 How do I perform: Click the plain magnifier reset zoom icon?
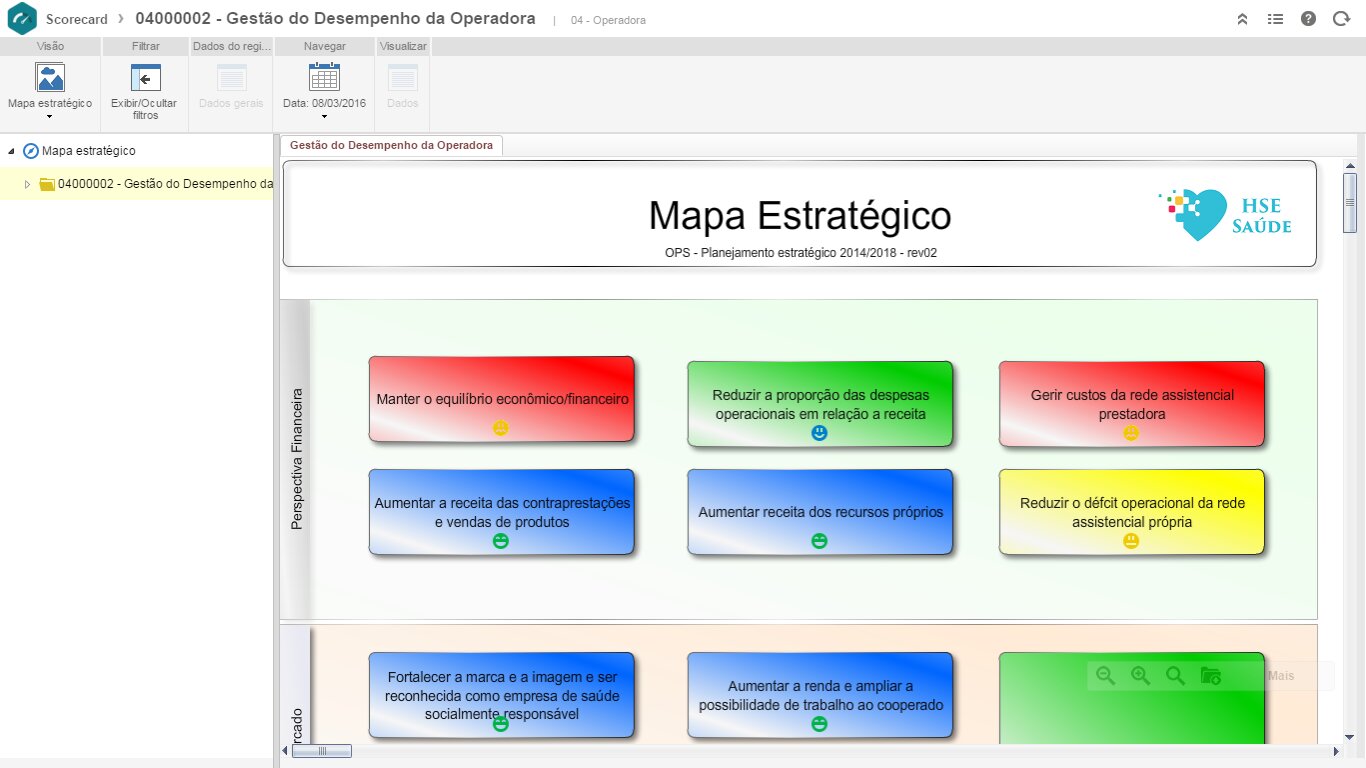(x=1175, y=676)
